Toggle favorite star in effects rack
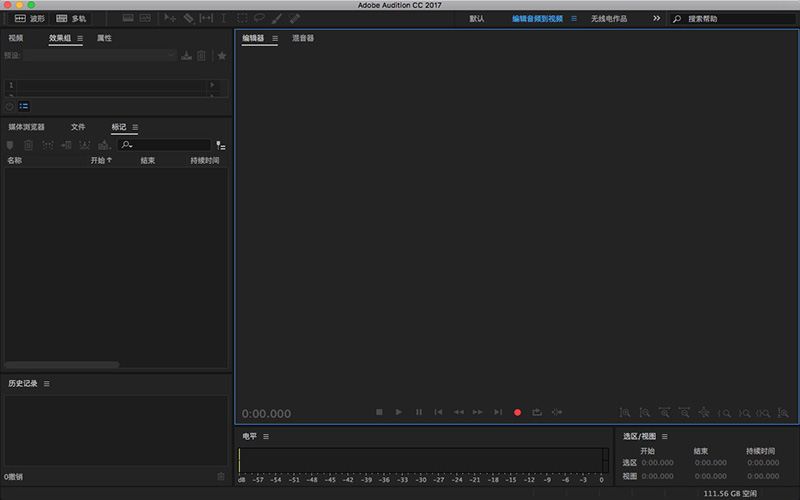Viewport: 800px width, 500px height. 222,56
